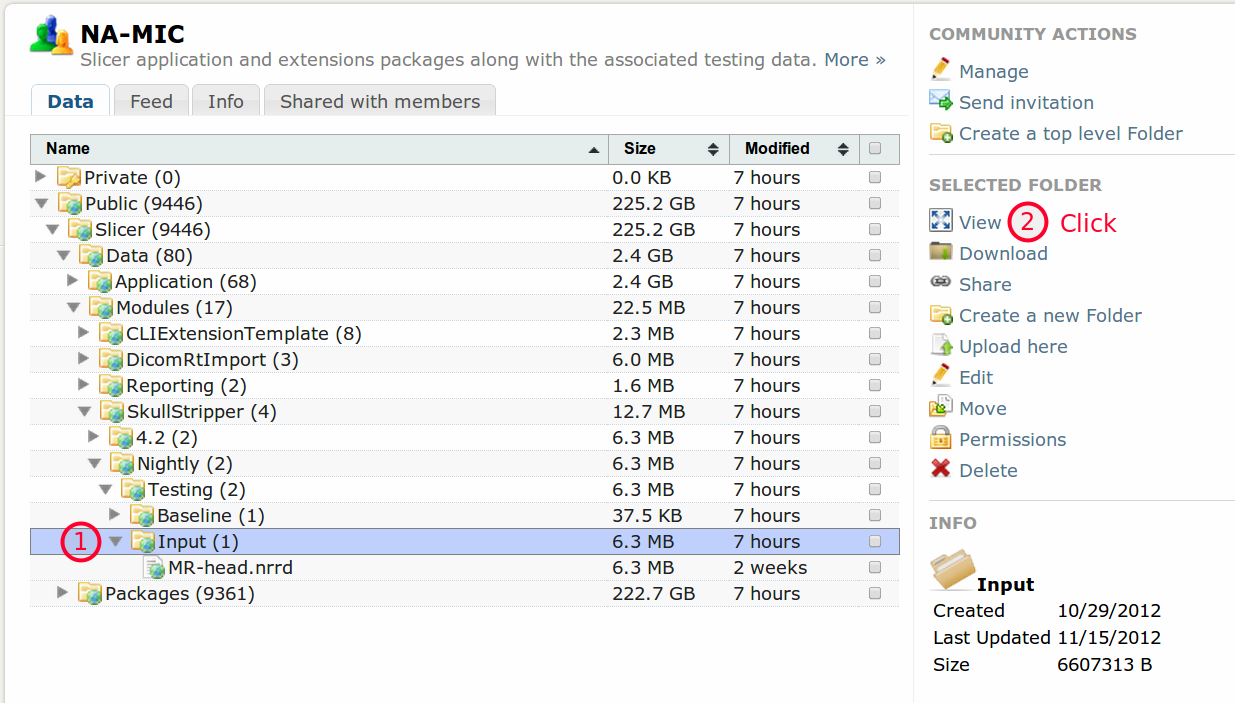Select the checkbox for Packages folder row
Screen dimensions: 1235x703
coord(875,594)
